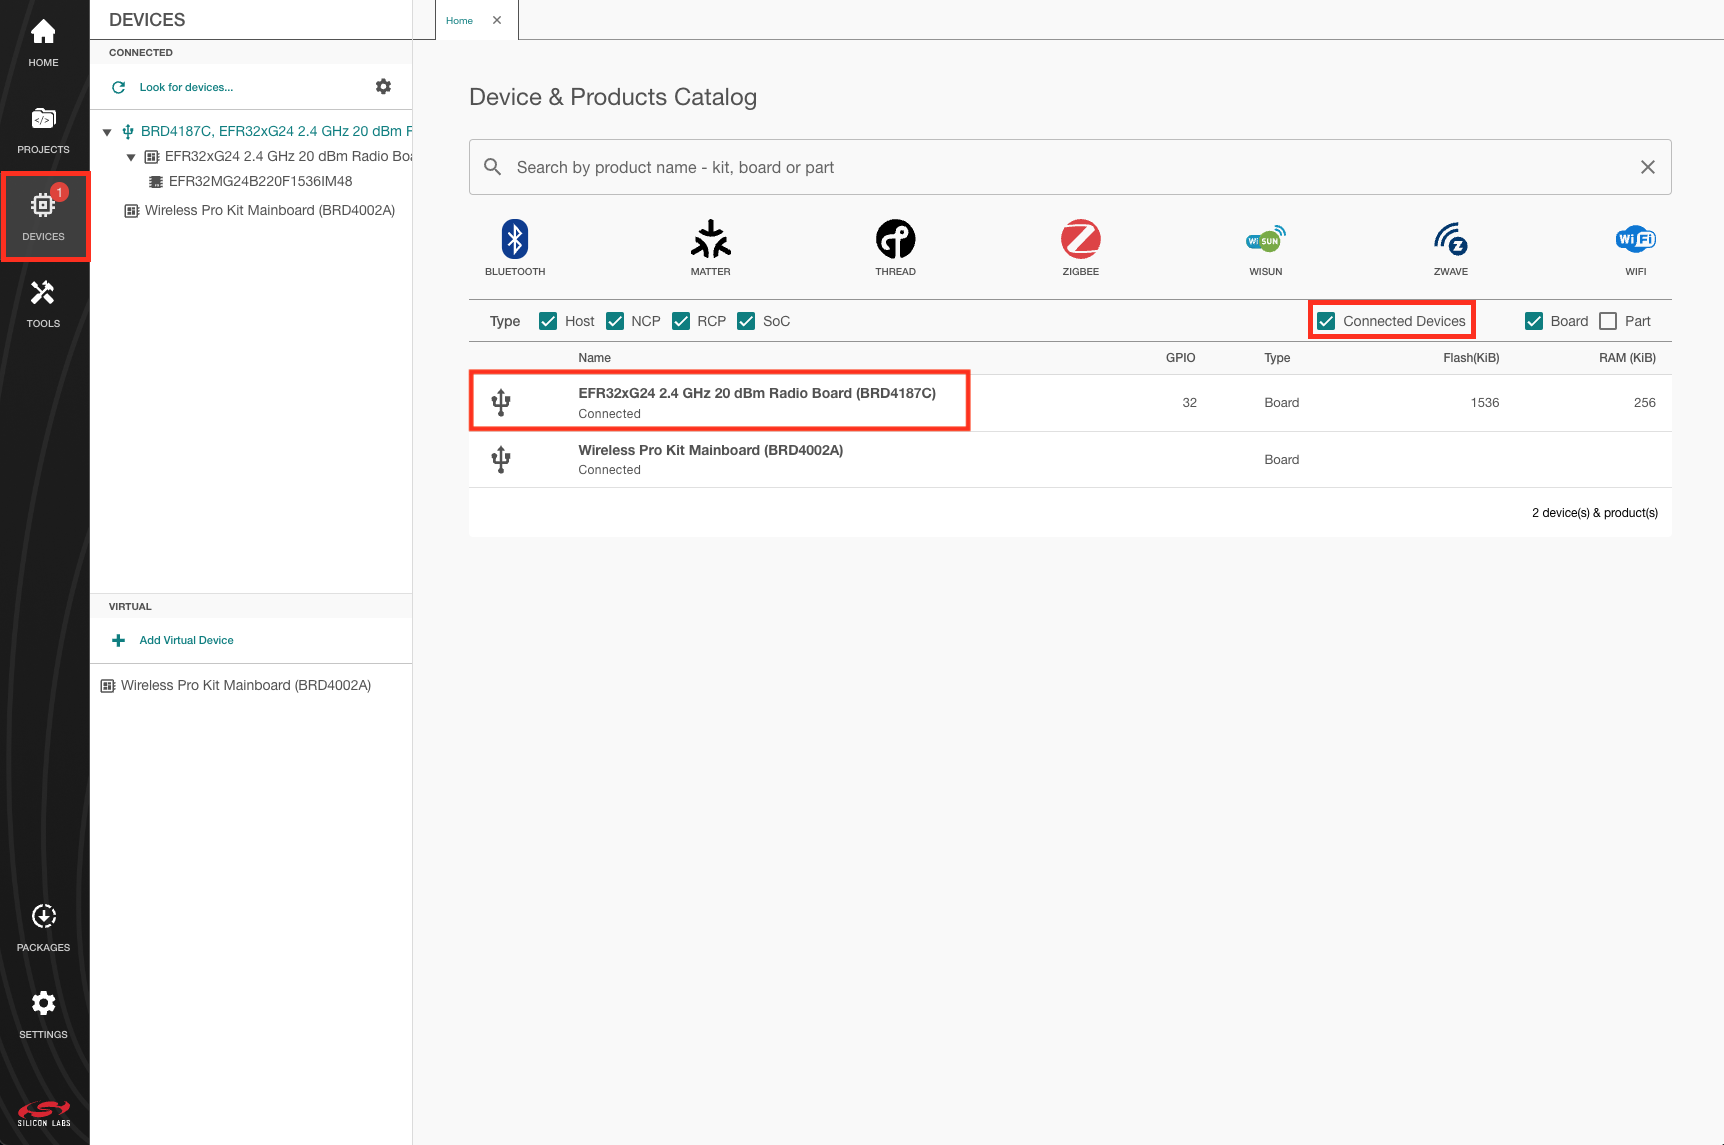Click the Z-Wave filter icon
The width and height of the screenshot is (1724, 1145).
pyautogui.click(x=1450, y=241)
